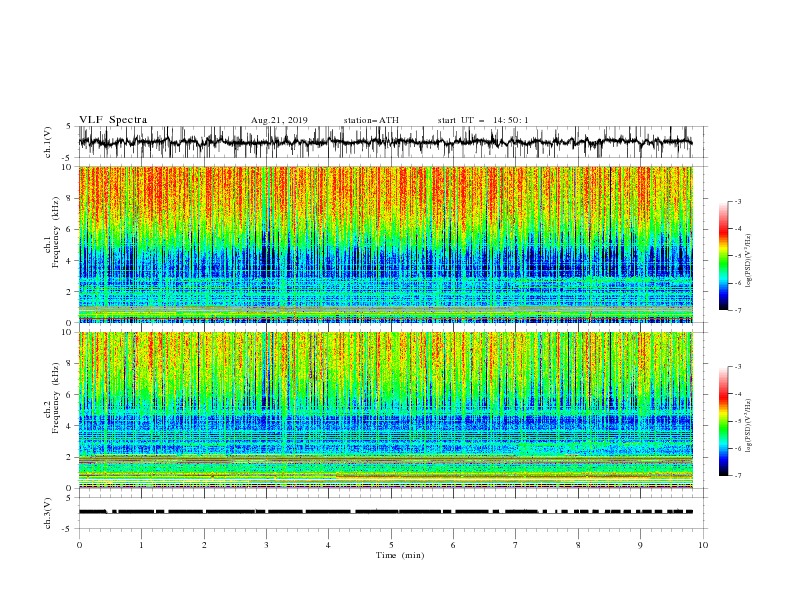Screen dimensions: 792x612
Task: Click the 'ch.1 Frequency (kHz)' axis label
Action: pos(52,234)
